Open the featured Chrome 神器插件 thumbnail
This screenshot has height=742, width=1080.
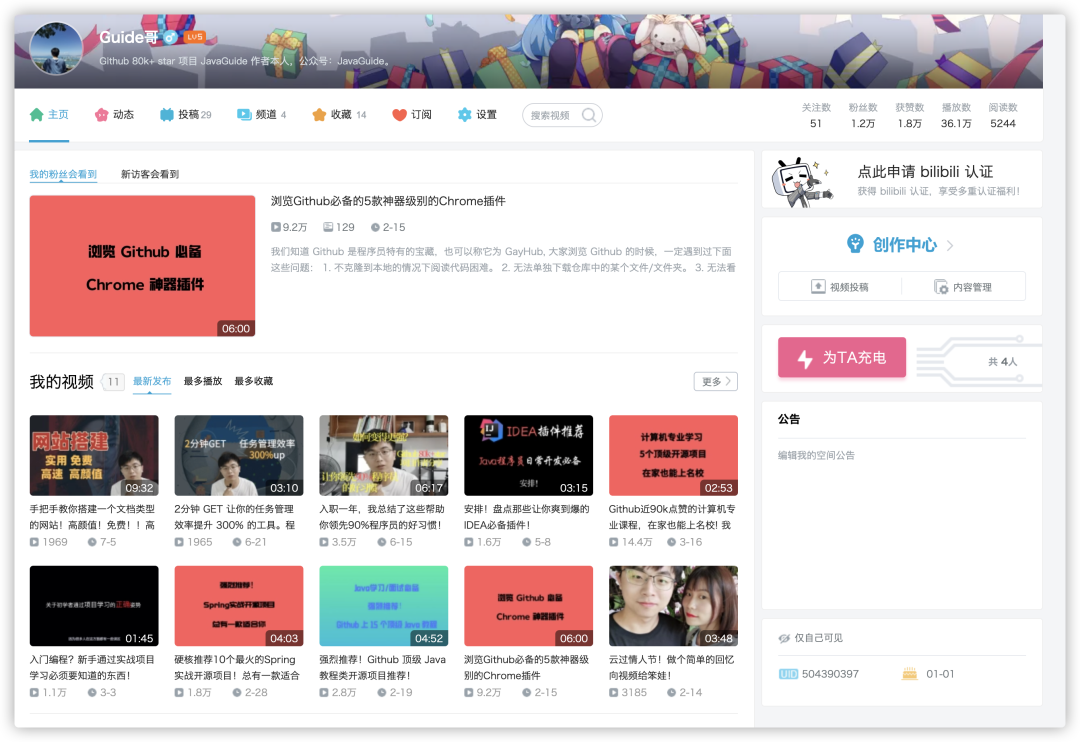coord(143,266)
